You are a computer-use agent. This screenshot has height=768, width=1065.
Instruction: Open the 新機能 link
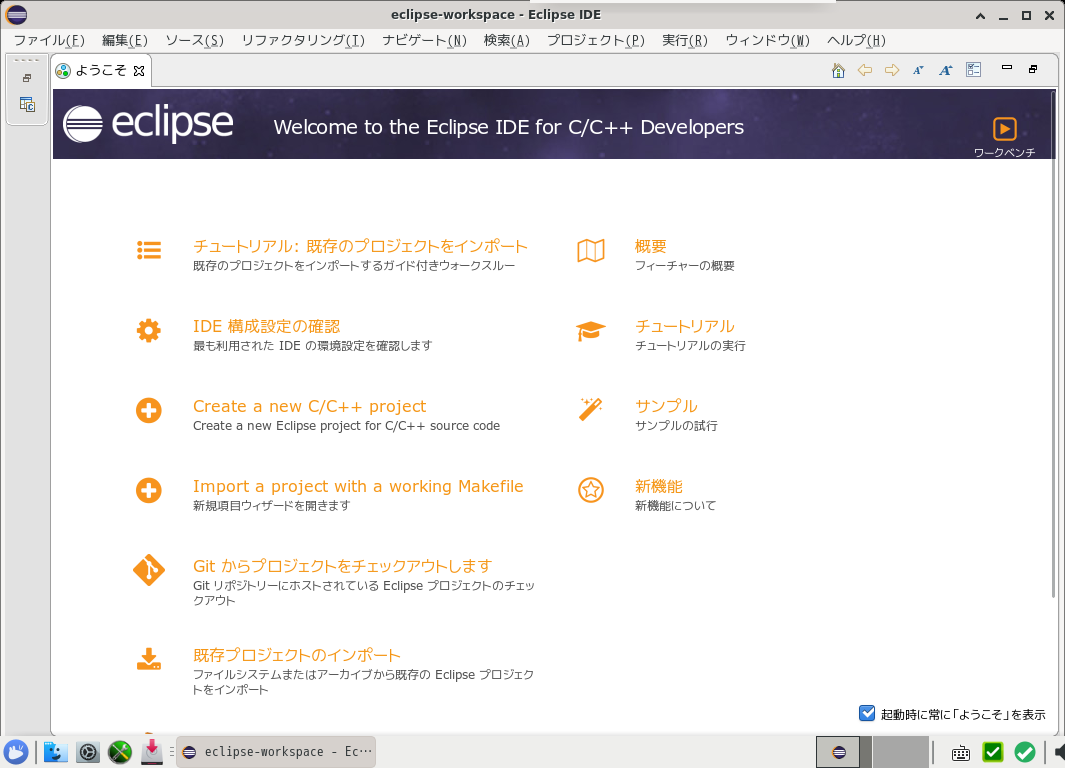point(658,486)
